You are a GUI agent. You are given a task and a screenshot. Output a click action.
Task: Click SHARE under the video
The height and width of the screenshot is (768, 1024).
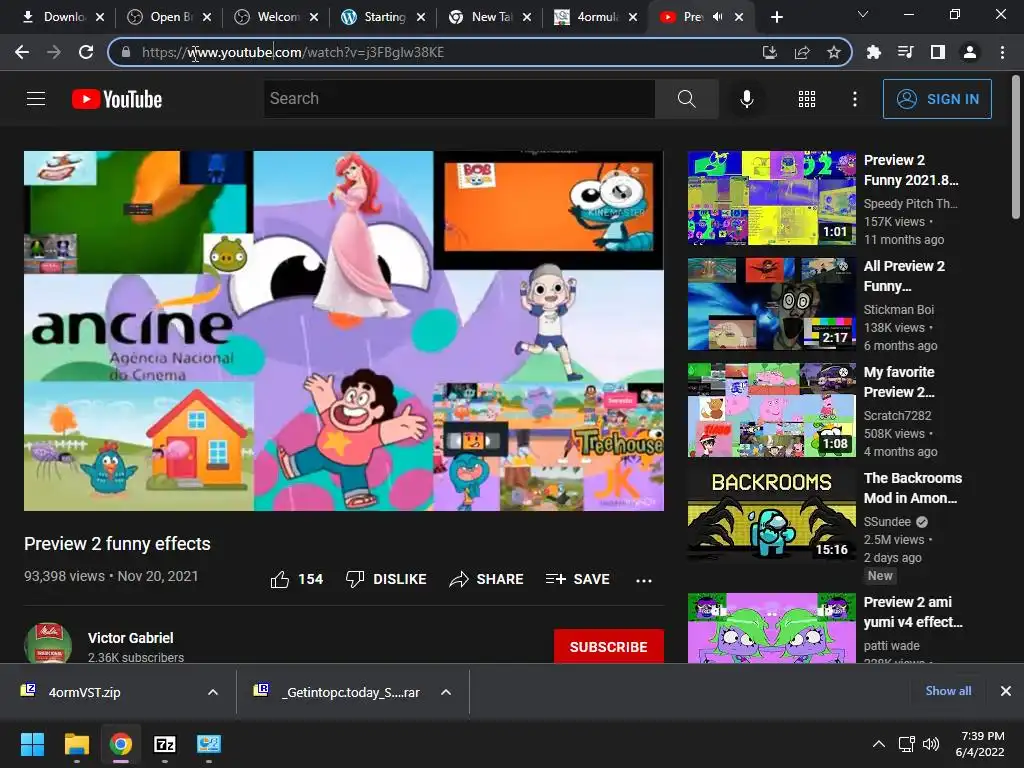tap(487, 579)
